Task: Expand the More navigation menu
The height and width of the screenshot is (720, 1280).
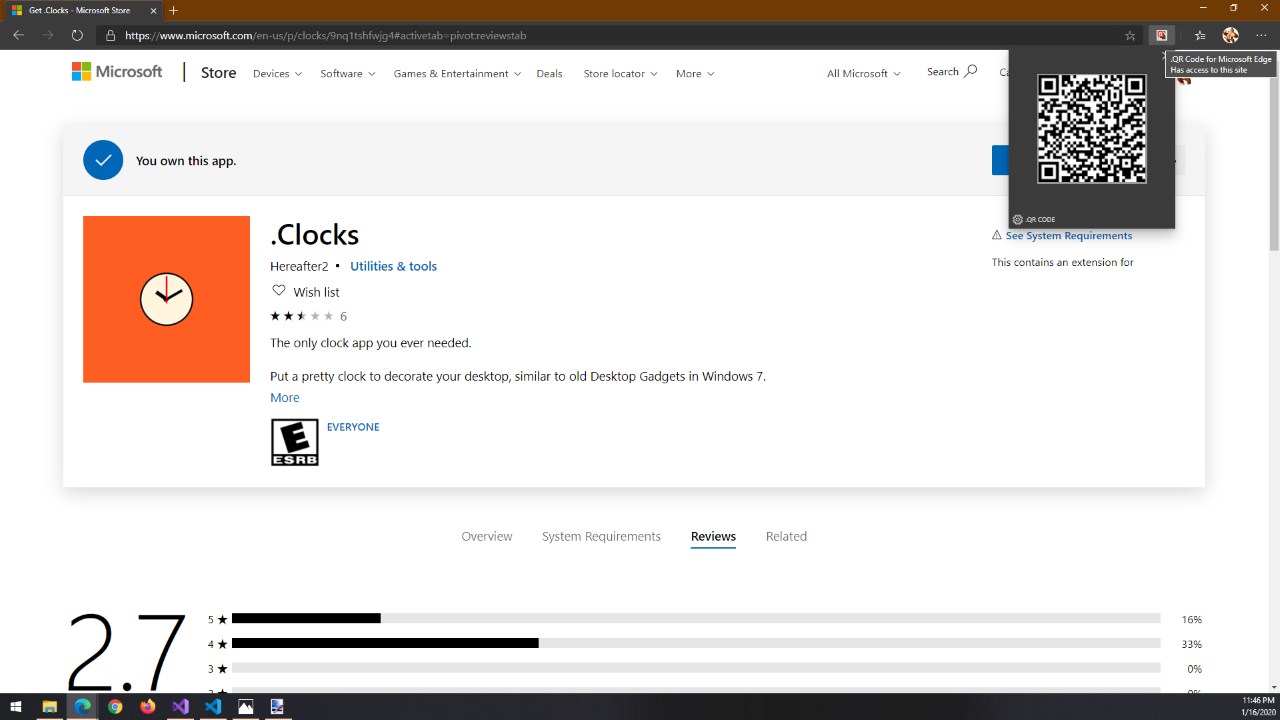Action: click(x=695, y=73)
